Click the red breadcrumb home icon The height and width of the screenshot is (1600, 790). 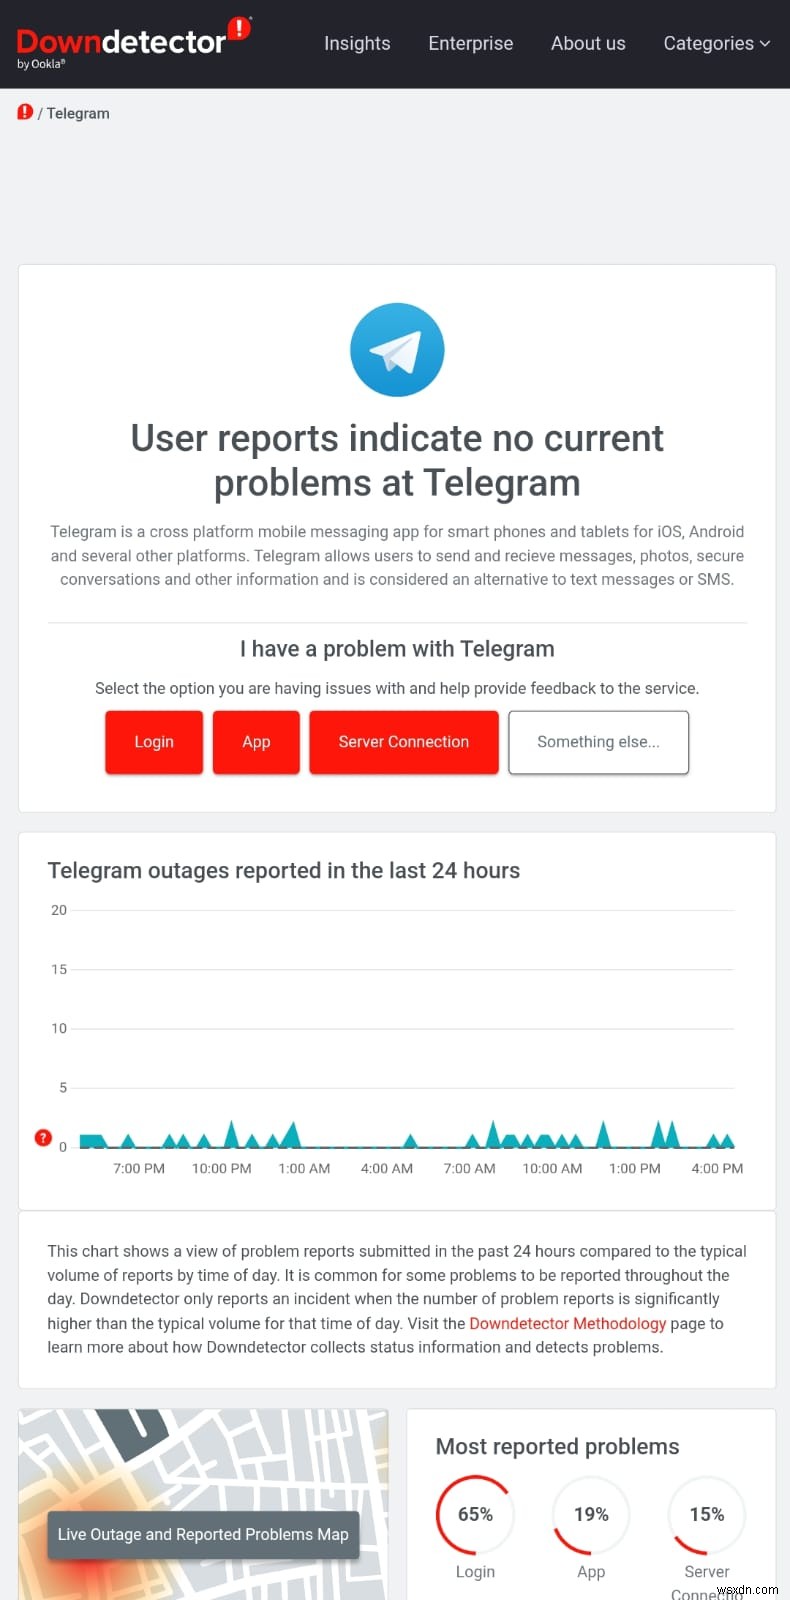(25, 112)
